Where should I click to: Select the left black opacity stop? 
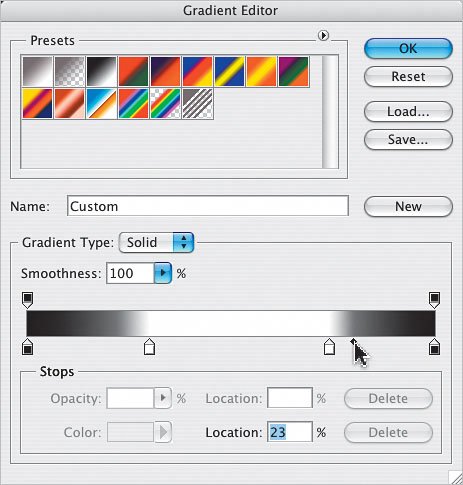click(x=27, y=300)
